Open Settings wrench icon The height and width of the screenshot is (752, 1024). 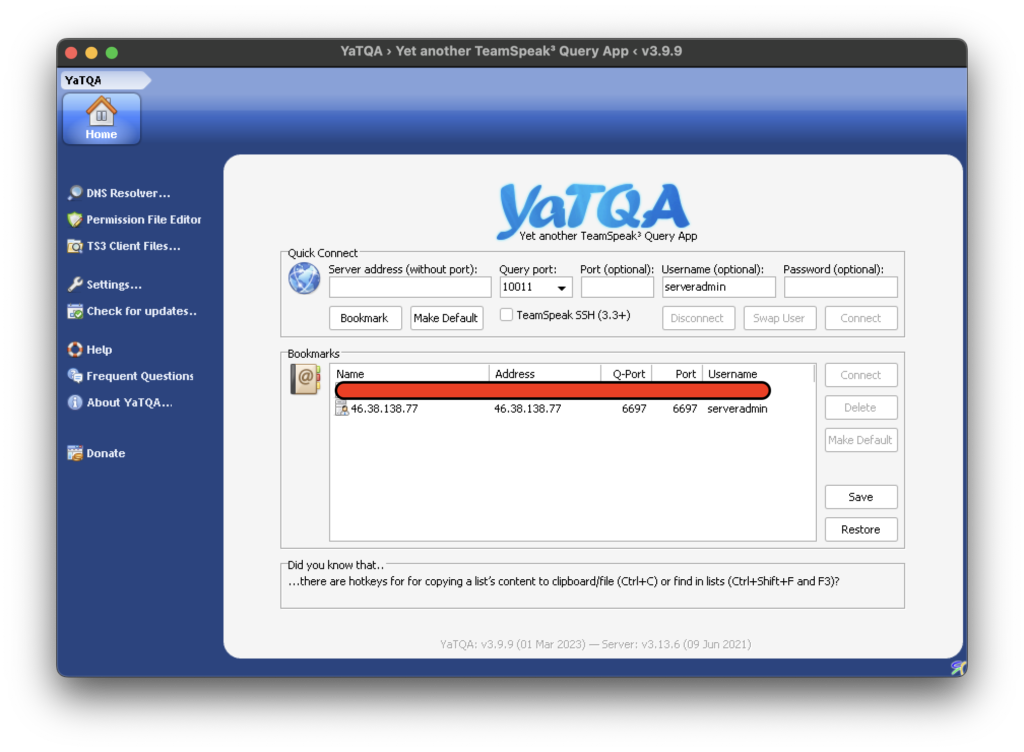tap(75, 284)
